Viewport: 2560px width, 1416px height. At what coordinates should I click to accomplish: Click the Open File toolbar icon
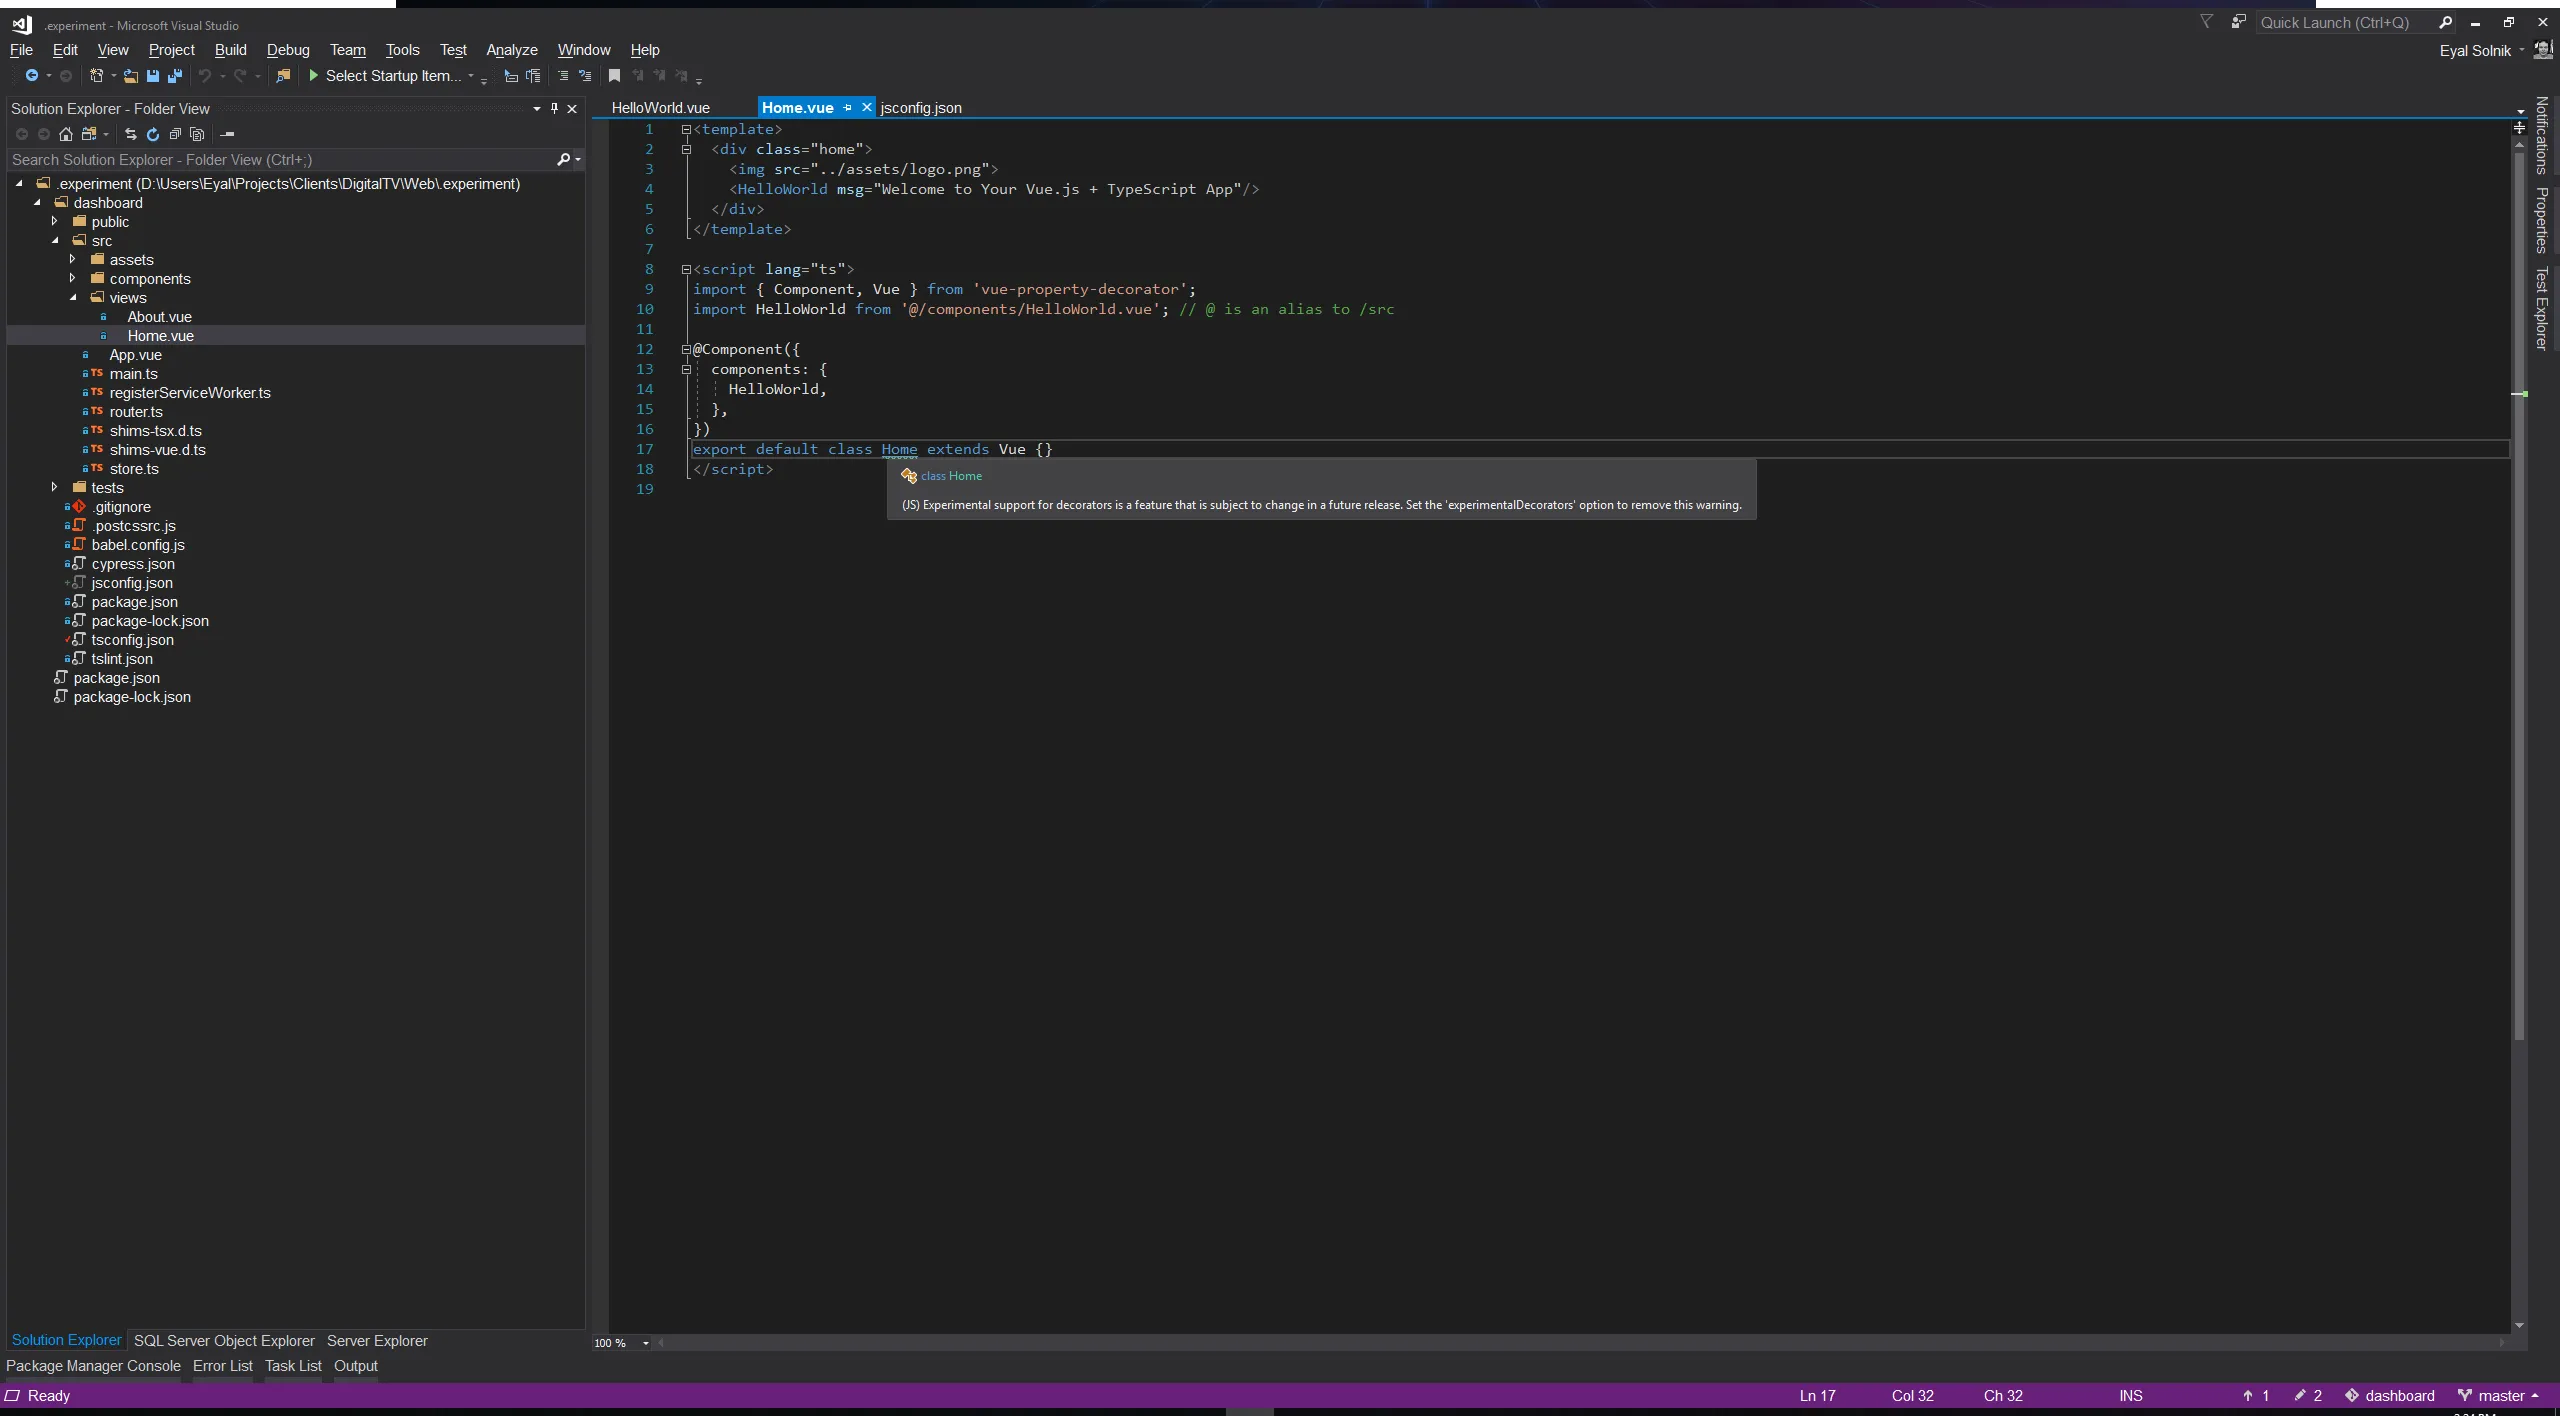pos(130,76)
